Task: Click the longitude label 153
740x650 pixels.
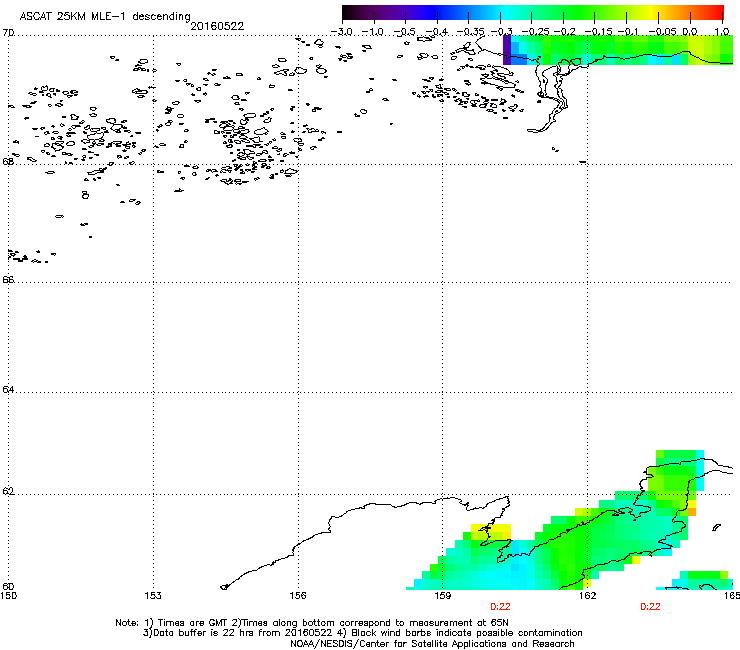Action: click(x=153, y=596)
